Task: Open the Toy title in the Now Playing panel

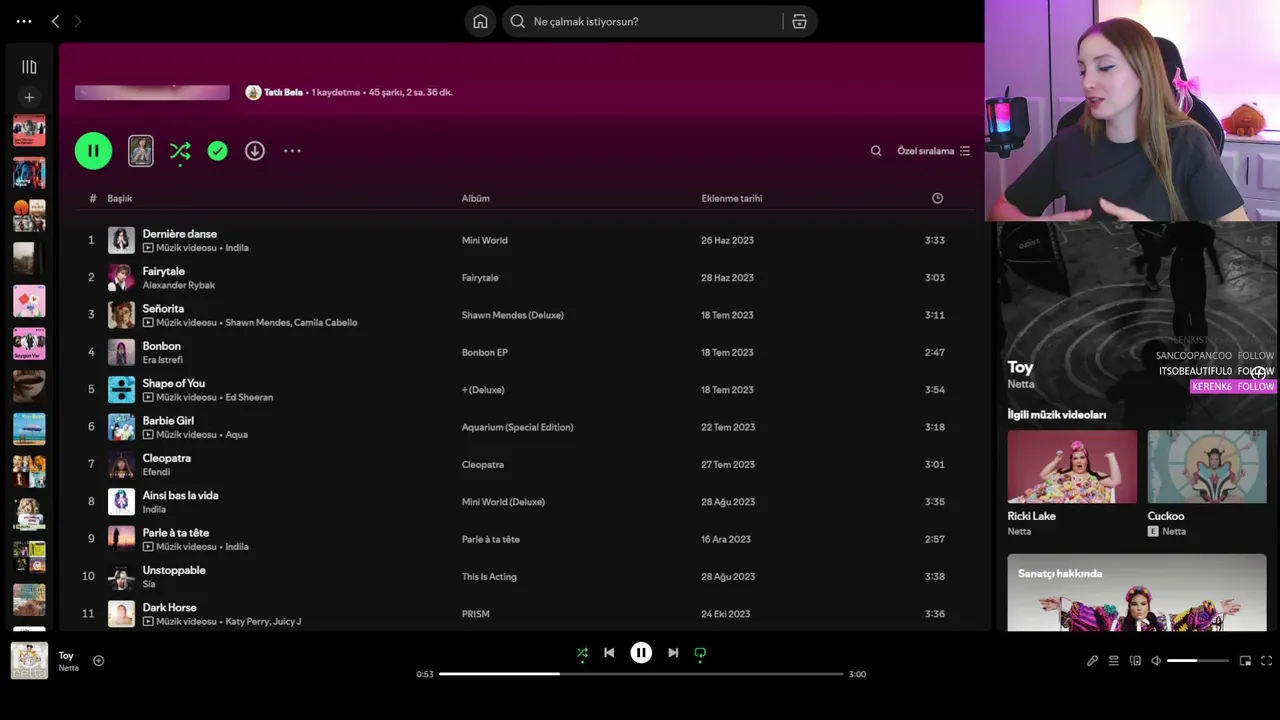Action: 1020,367
